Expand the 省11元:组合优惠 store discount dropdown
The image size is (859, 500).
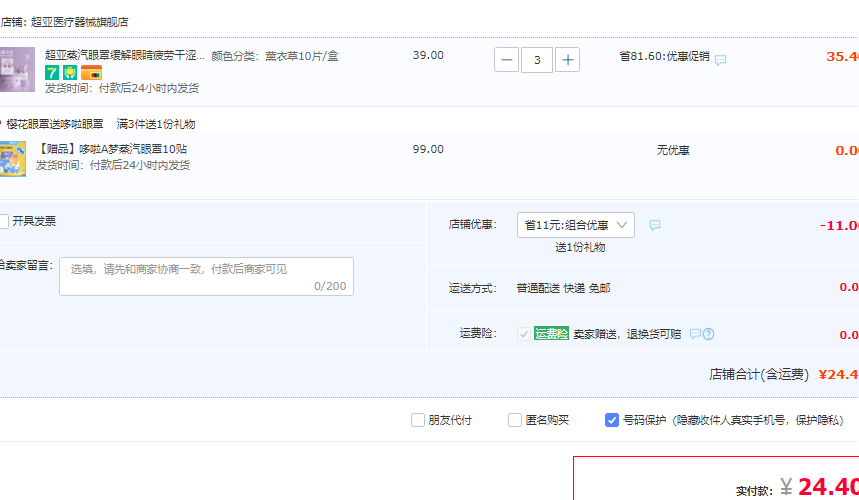click(x=576, y=225)
